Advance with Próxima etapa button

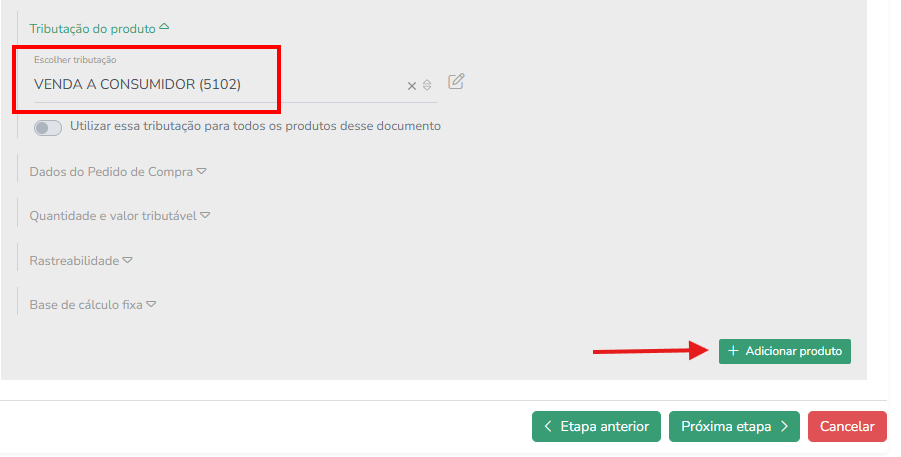tap(734, 427)
